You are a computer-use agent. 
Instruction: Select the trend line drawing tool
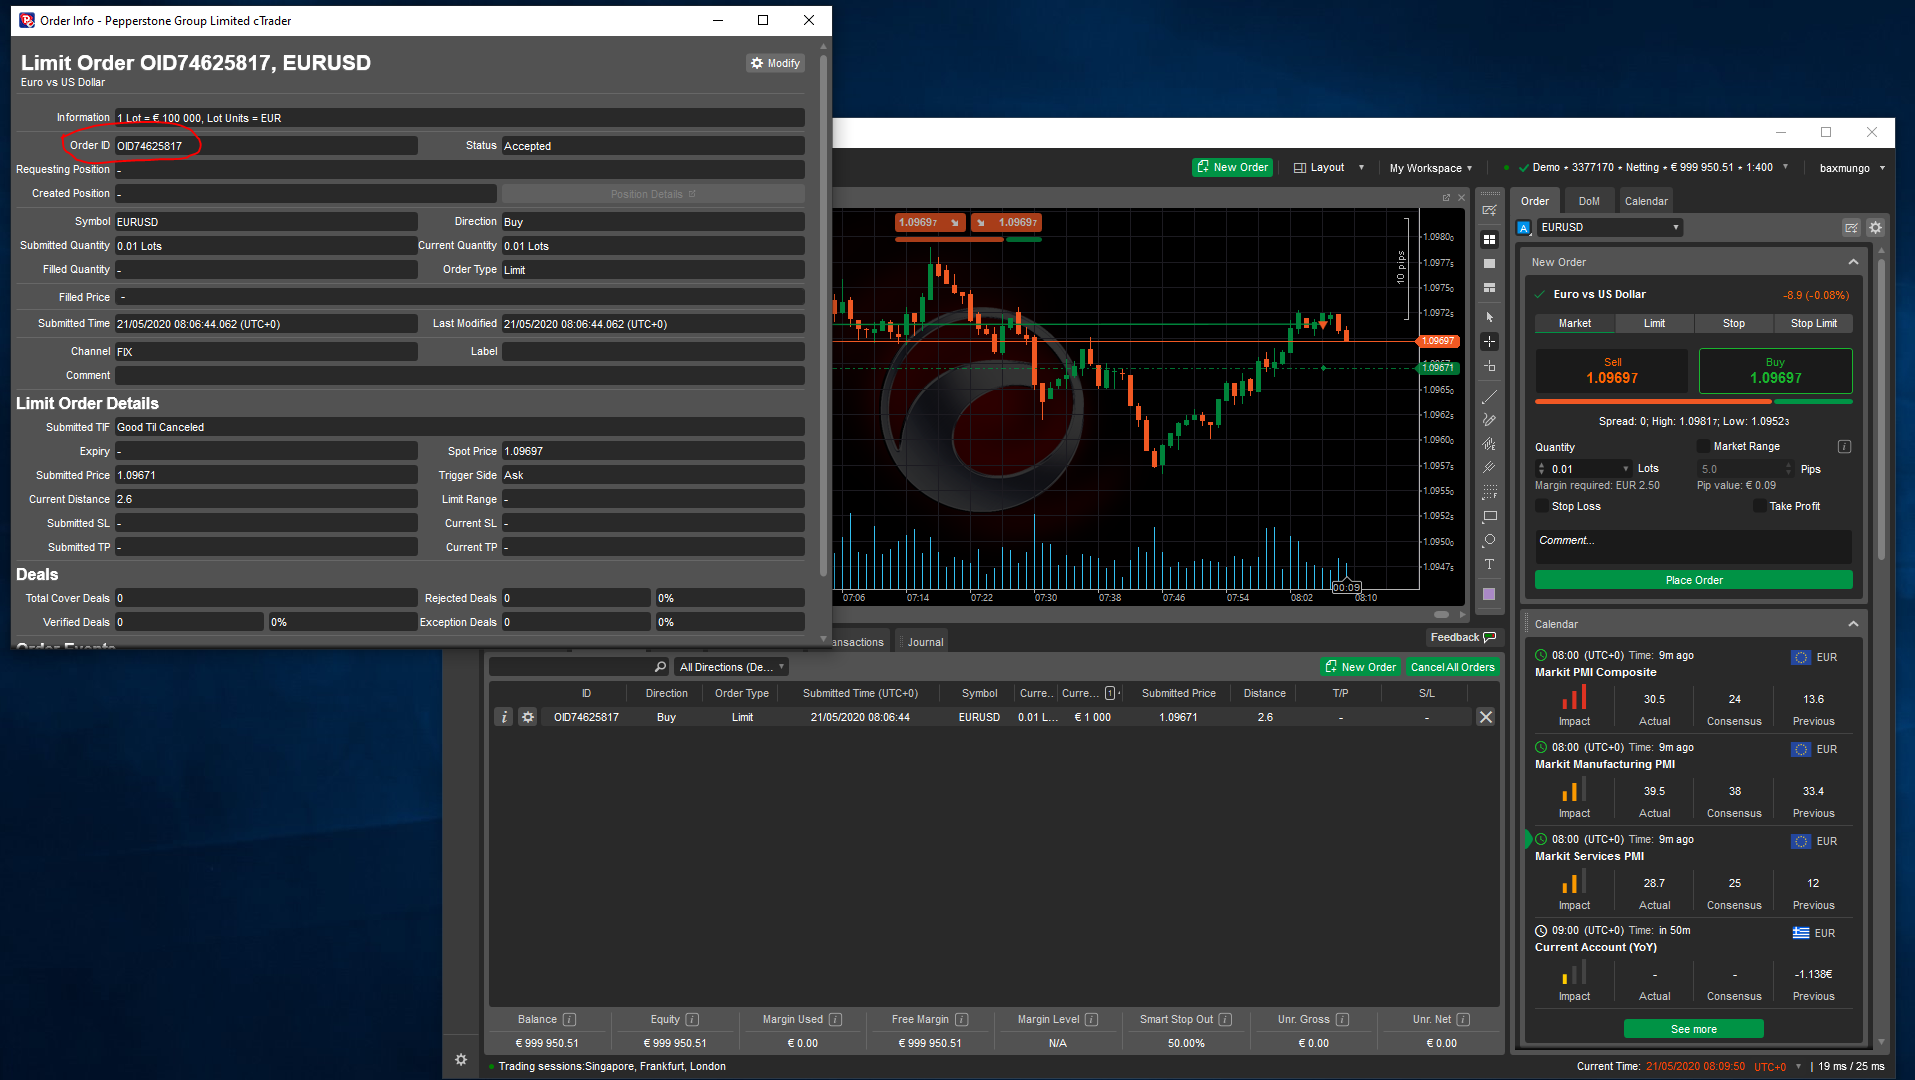pyautogui.click(x=1489, y=397)
